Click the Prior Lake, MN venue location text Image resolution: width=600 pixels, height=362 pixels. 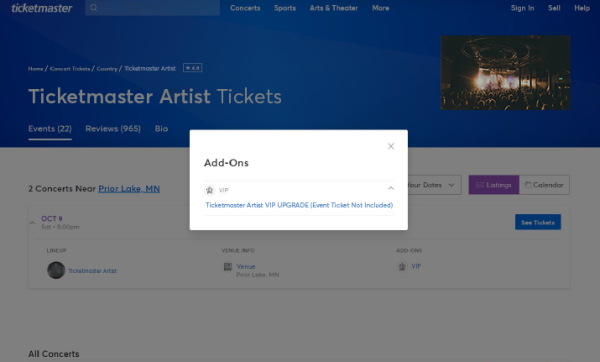(x=258, y=275)
